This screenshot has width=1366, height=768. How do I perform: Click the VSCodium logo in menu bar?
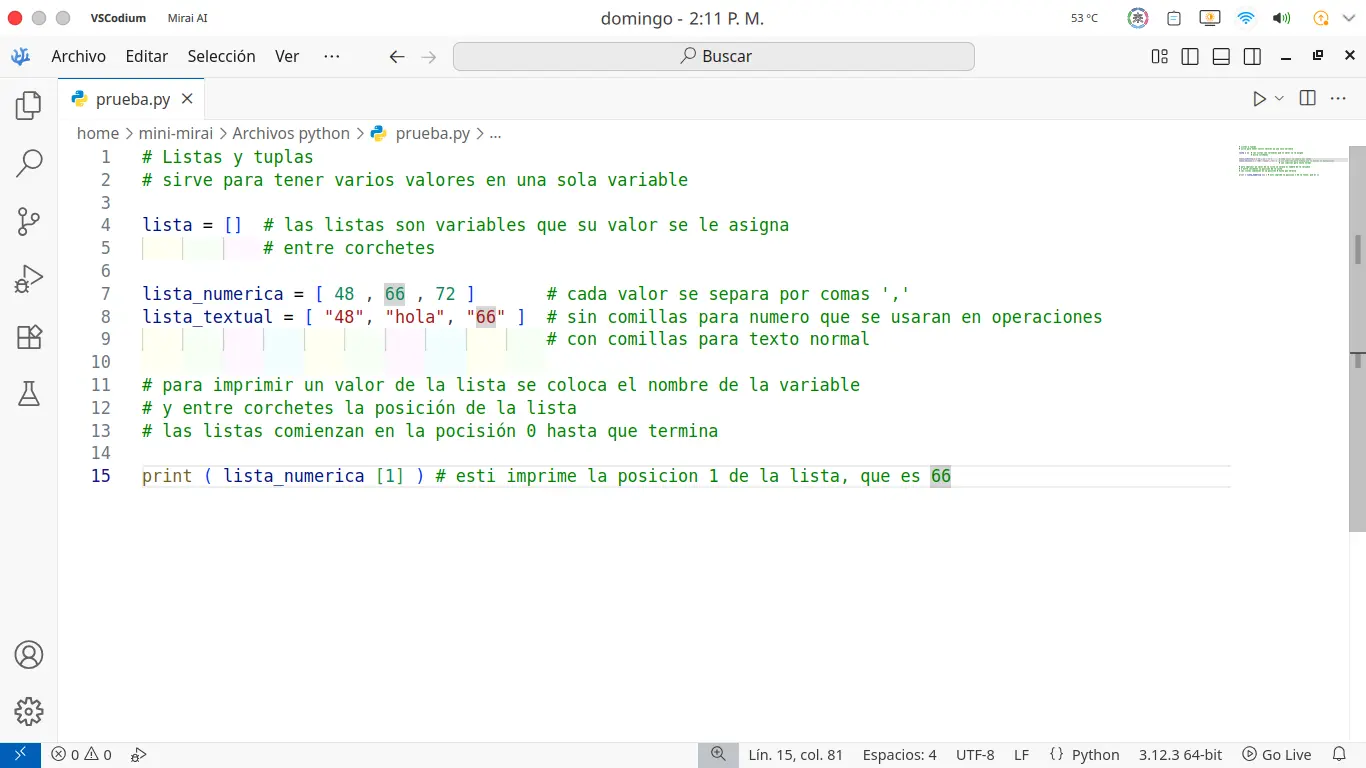click(x=21, y=56)
